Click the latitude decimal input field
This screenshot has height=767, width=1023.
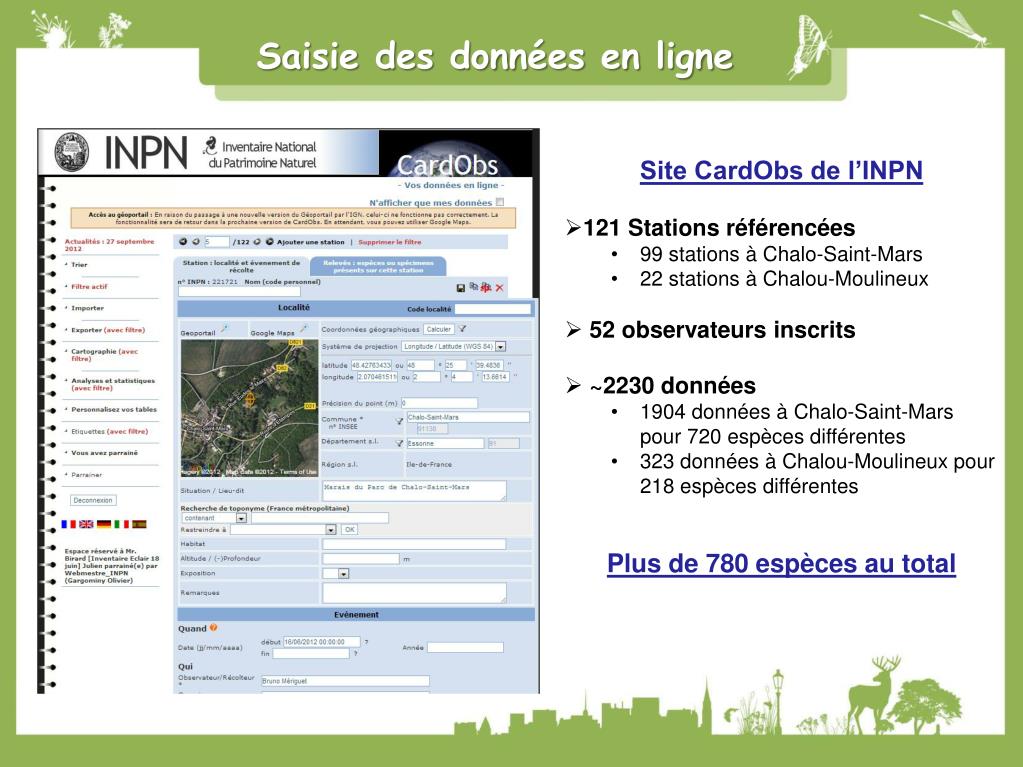(x=371, y=365)
